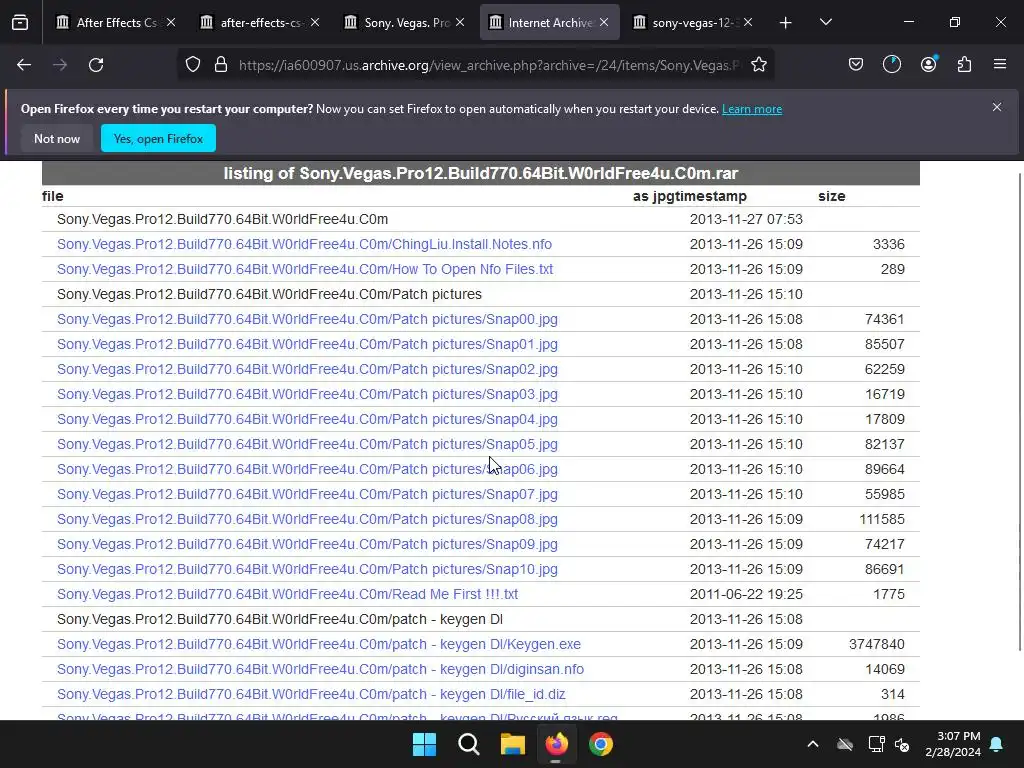Bookmark this page with the star
Viewport: 1024px width, 768px height.
[x=758, y=65]
